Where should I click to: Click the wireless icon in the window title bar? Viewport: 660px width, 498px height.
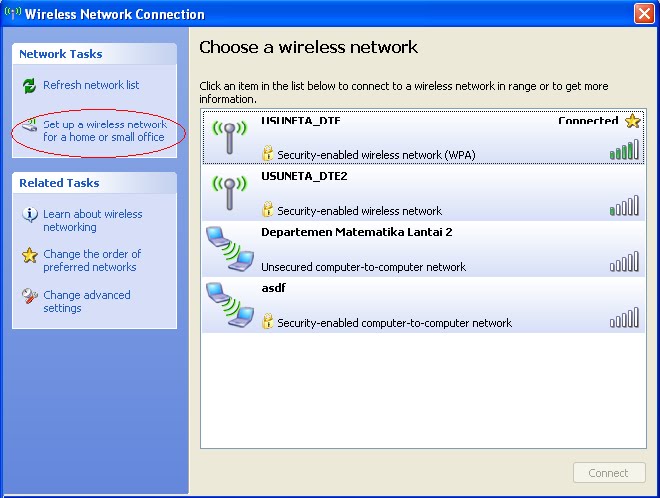12,13
